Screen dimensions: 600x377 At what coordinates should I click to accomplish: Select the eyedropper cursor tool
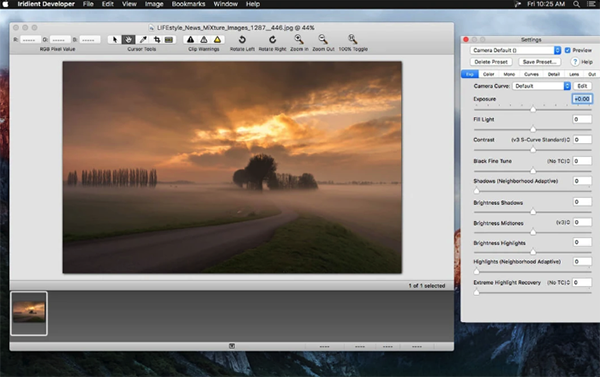[143, 39]
